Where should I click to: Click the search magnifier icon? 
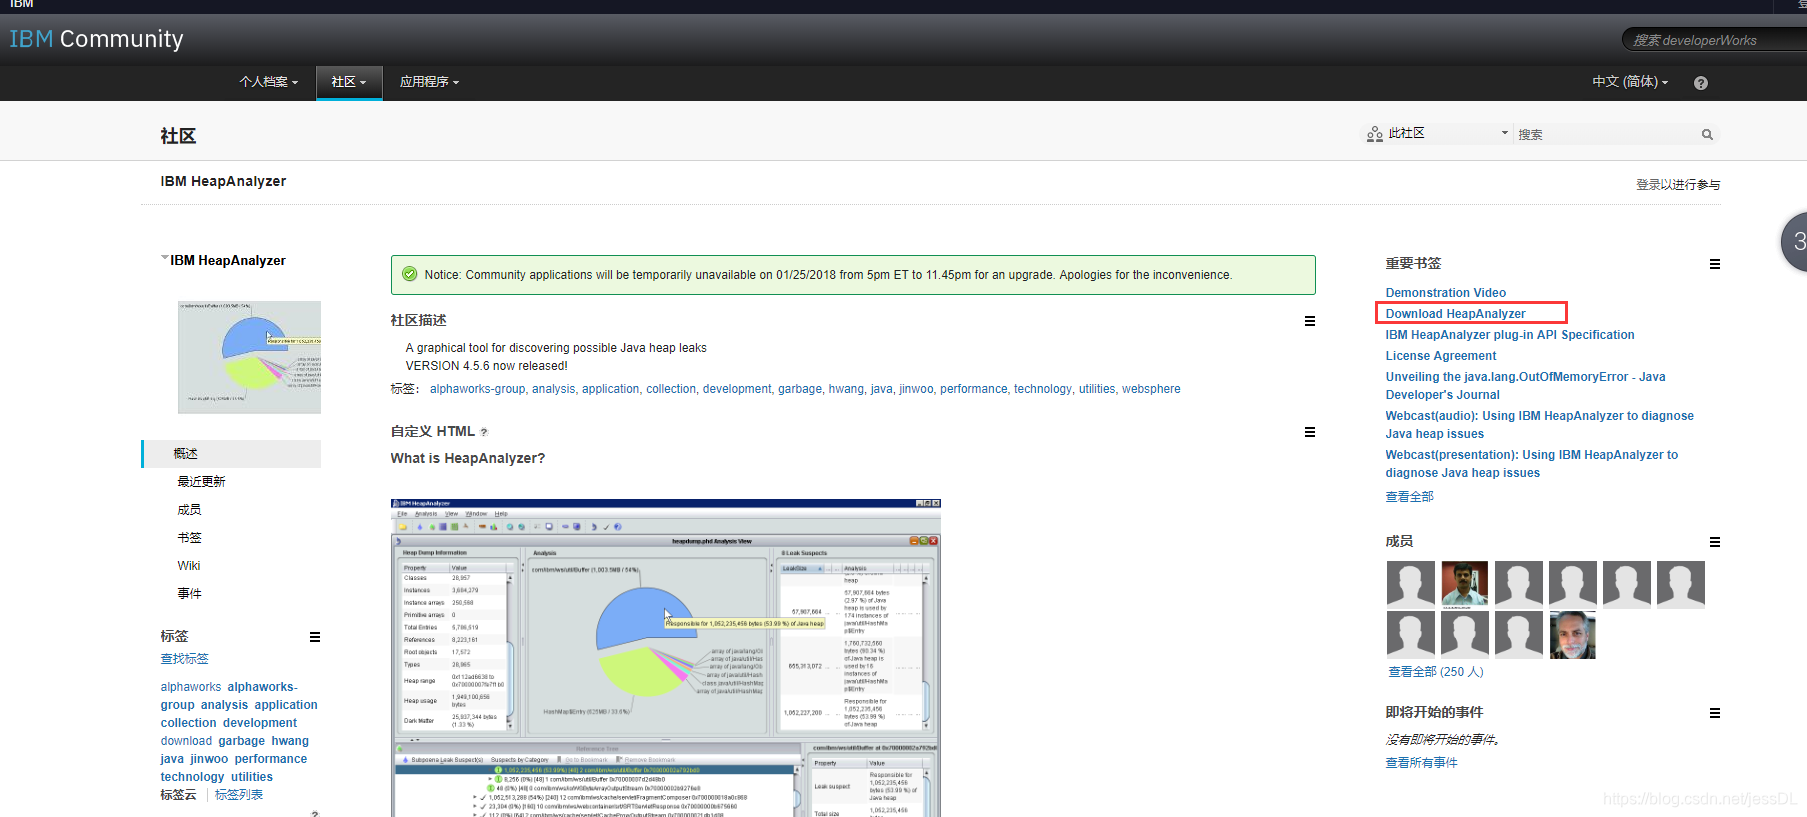pyautogui.click(x=1707, y=135)
